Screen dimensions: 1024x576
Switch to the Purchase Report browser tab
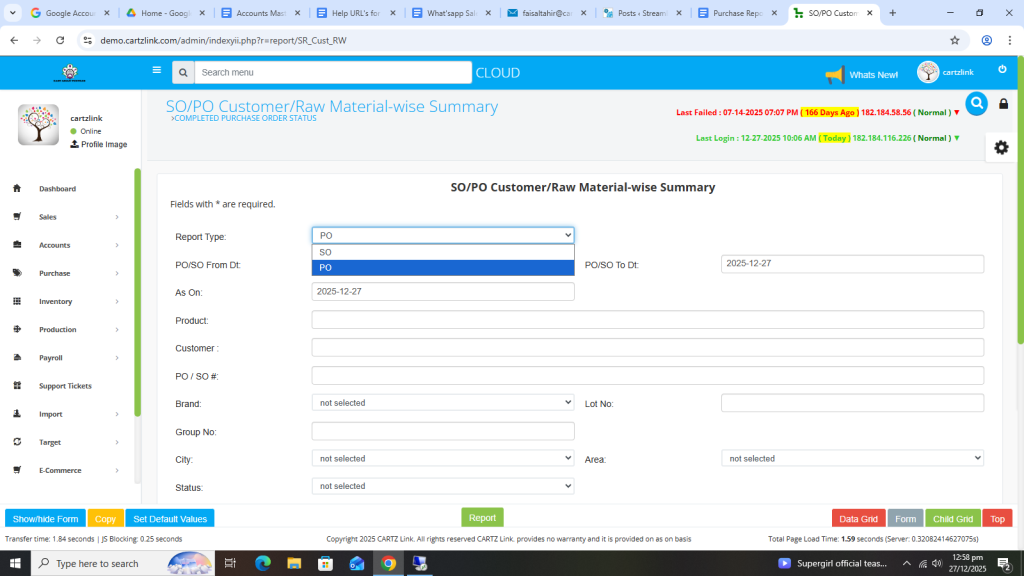pos(738,13)
